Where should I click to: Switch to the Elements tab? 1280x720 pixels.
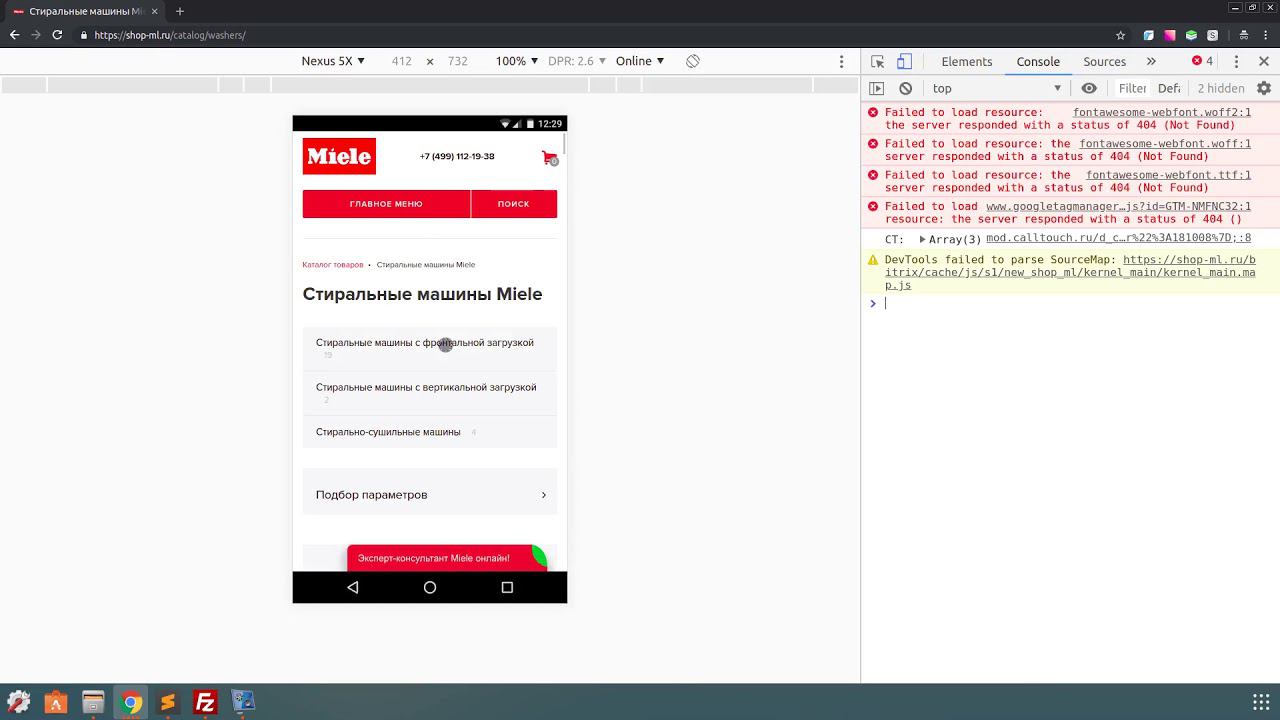pyautogui.click(x=967, y=61)
